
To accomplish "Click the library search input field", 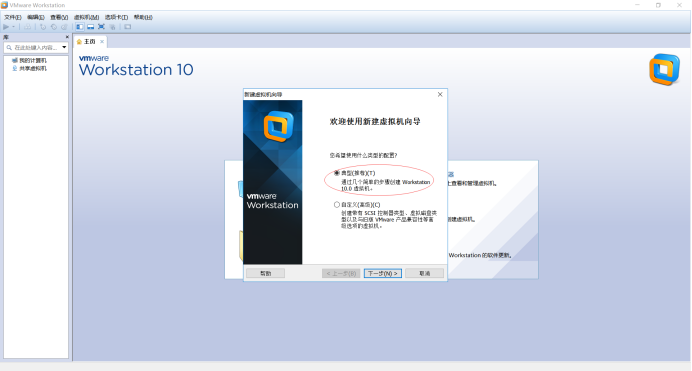I will coord(35,47).
